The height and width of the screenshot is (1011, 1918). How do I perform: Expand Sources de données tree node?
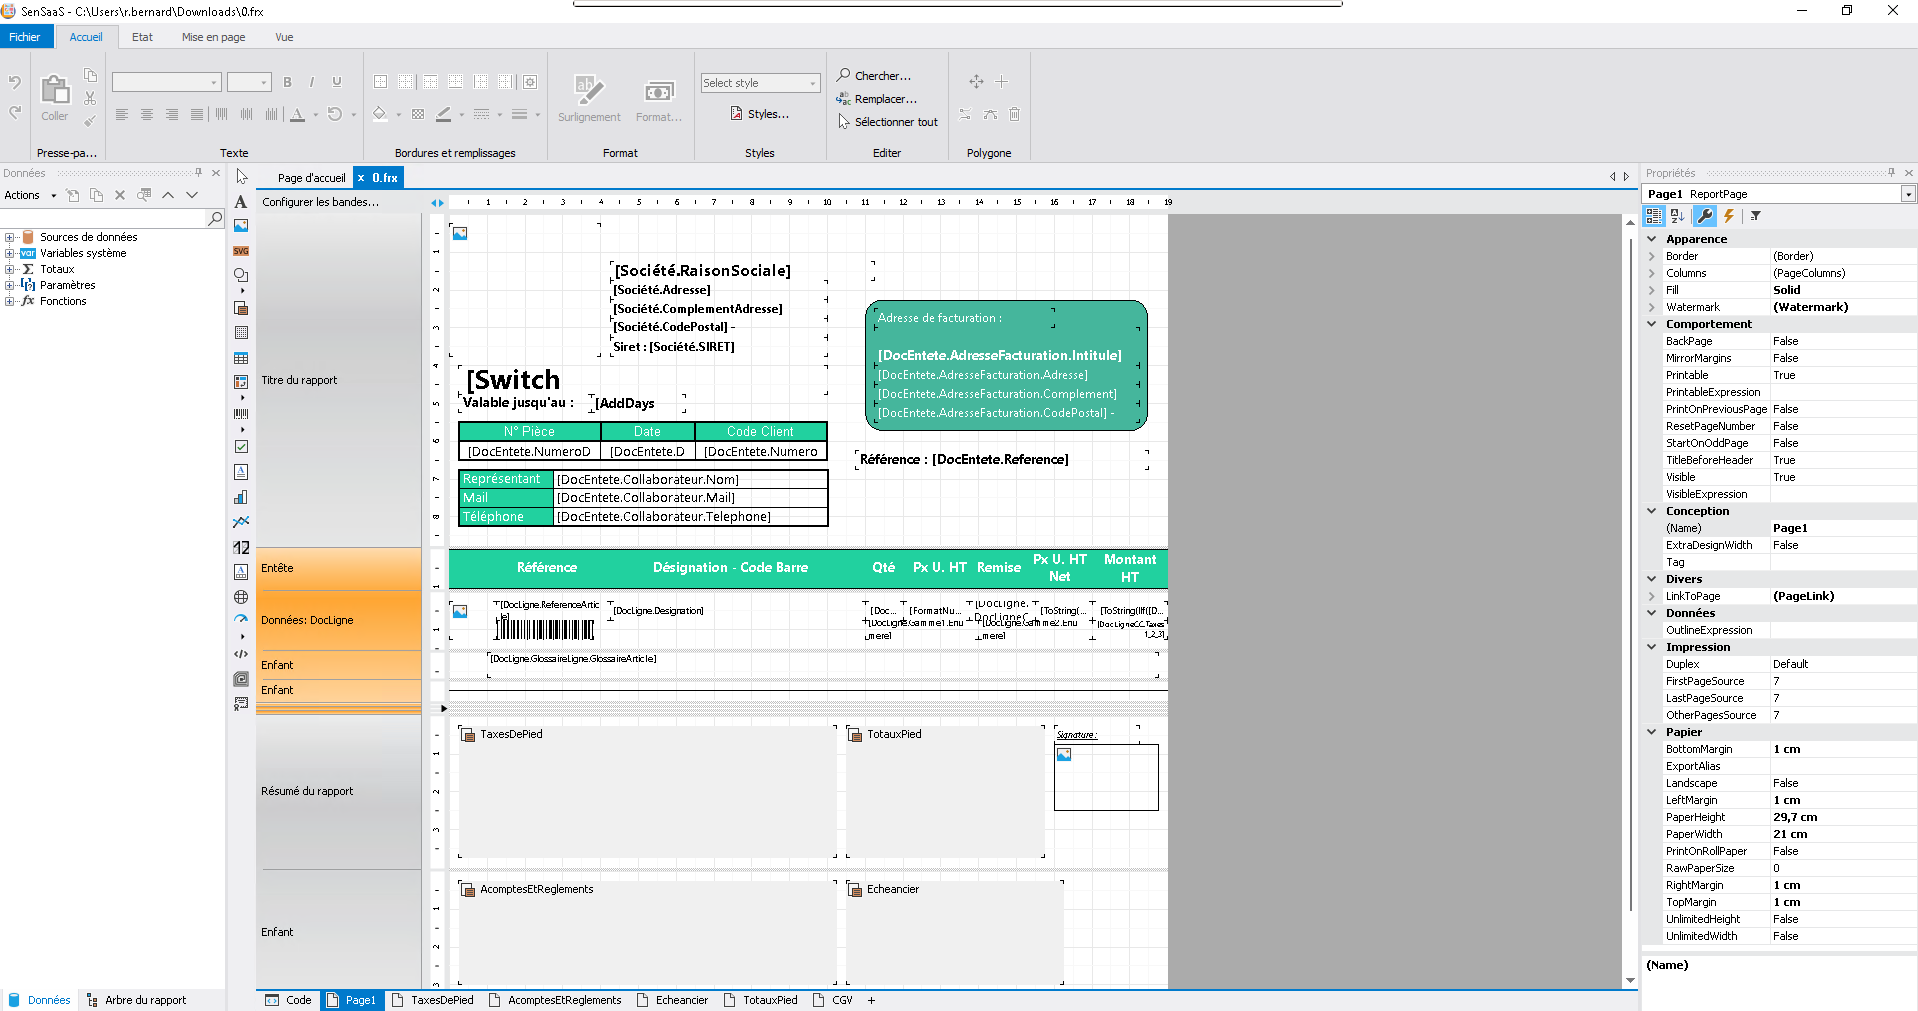click(10, 238)
